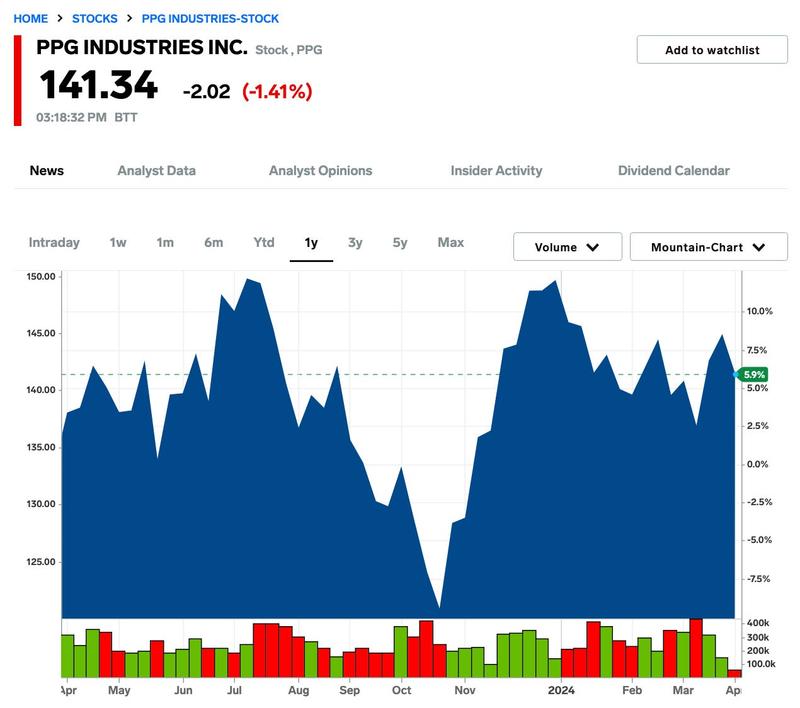
Task: Click Add to watchlist button
Action: pos(712,49)
